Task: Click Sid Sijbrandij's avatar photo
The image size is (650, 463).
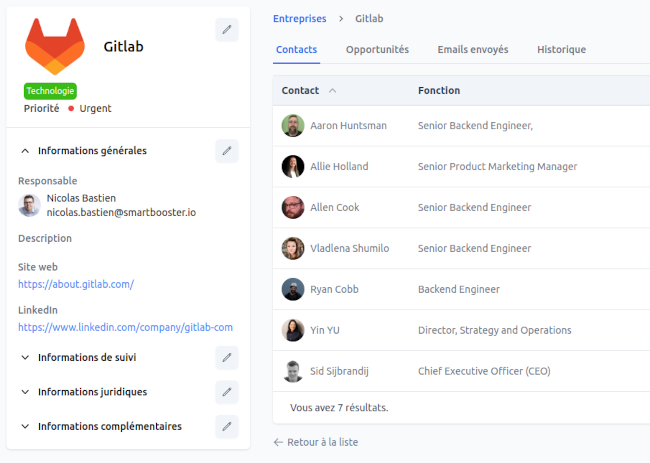Action: 292,371
